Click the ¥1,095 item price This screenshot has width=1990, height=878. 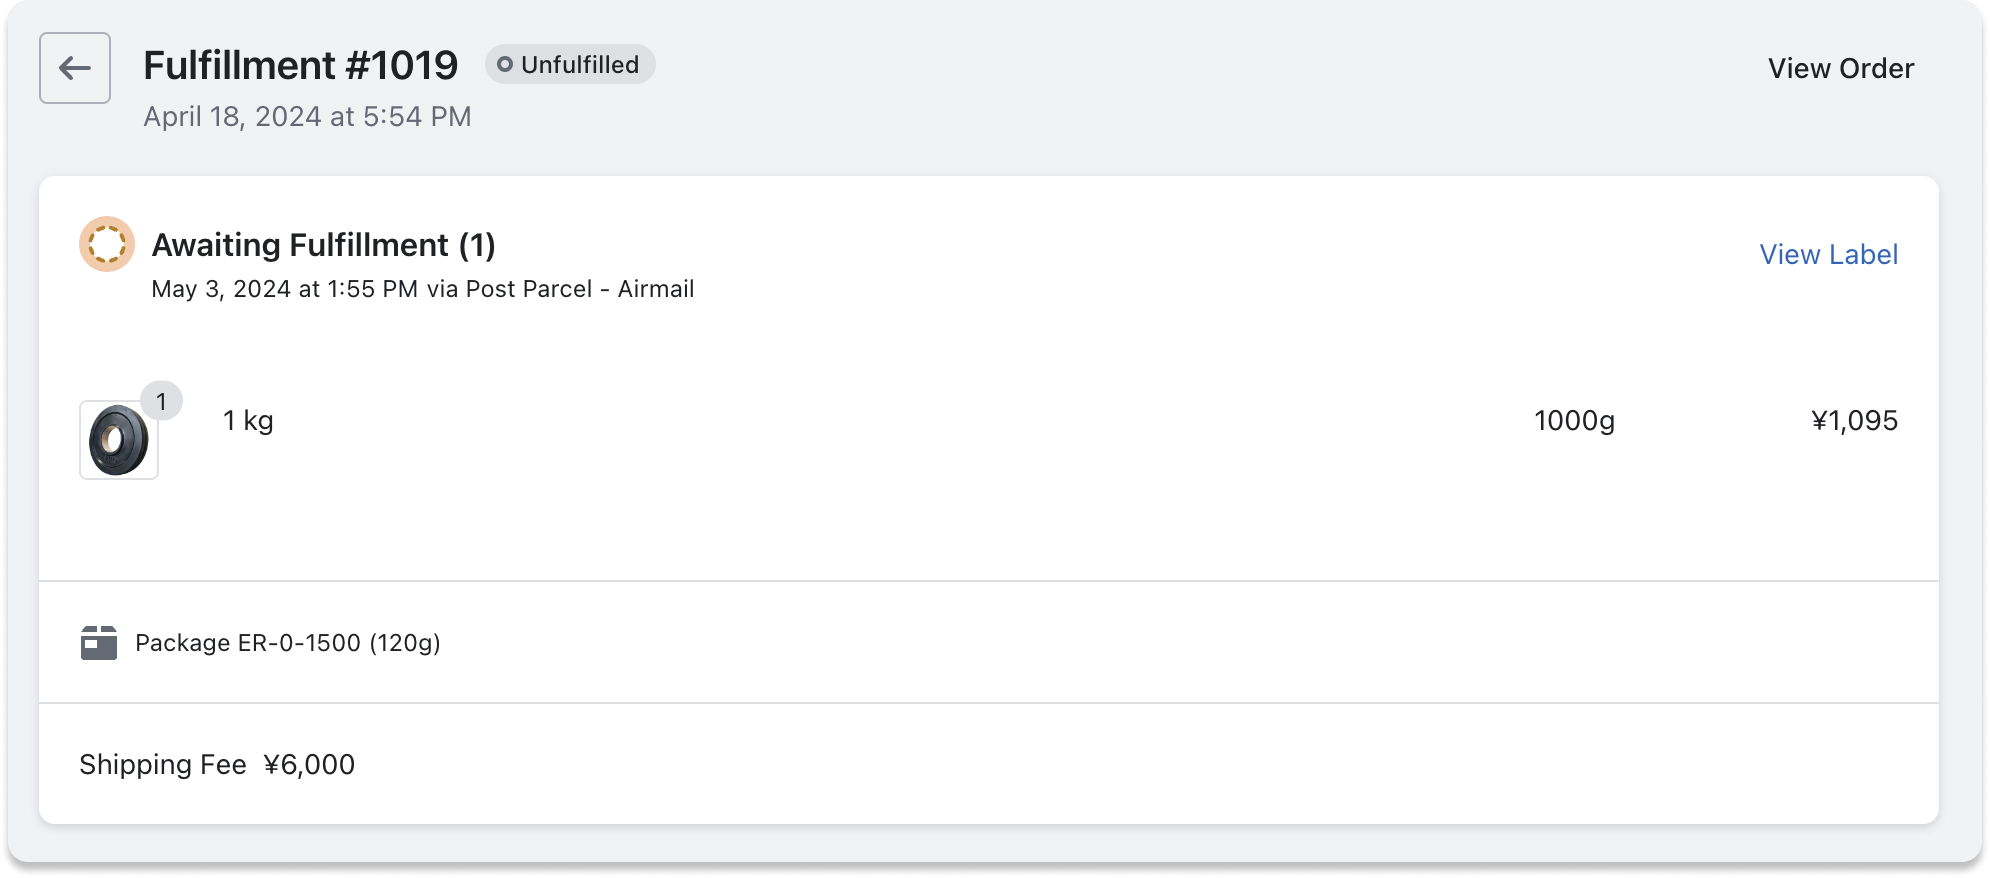pyautogui.click(x=1854, y=421)
